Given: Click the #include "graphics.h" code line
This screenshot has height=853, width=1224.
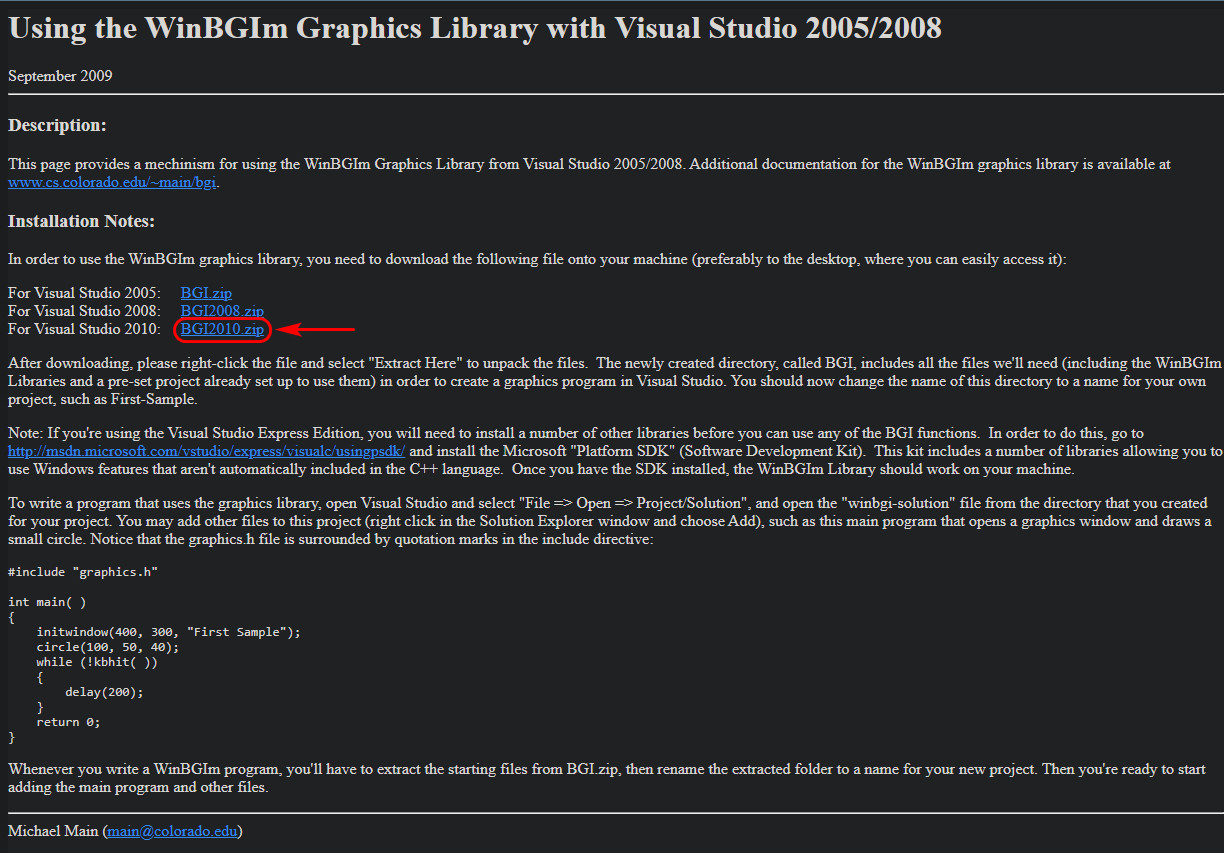Looking at the screenshot, I should click(83, 572).
